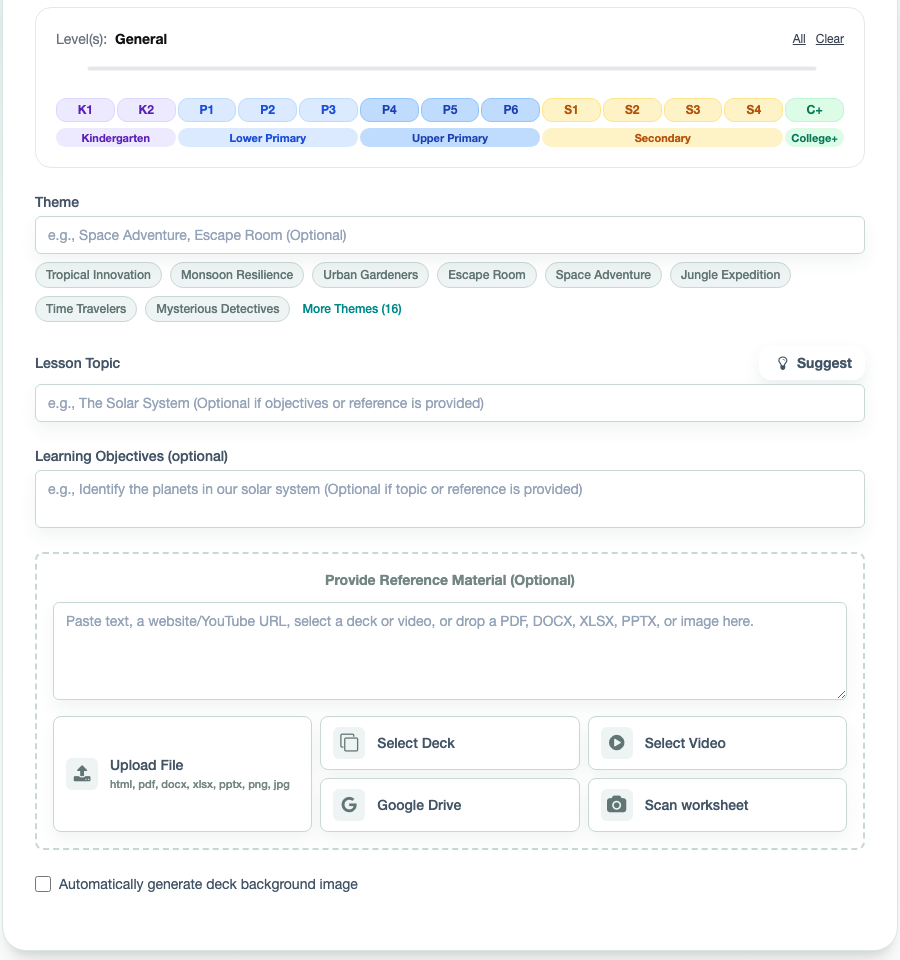Screen dimensions: 900x960
Task: Pick the Mysterious Detectives theme chip
Action: (x=218, y=309)
